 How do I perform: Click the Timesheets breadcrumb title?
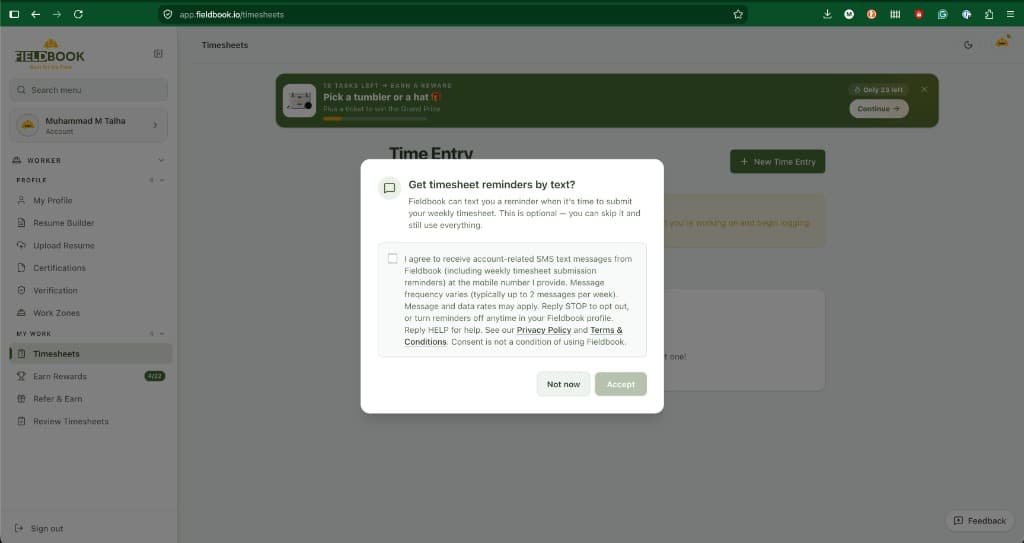pos(225,45)
